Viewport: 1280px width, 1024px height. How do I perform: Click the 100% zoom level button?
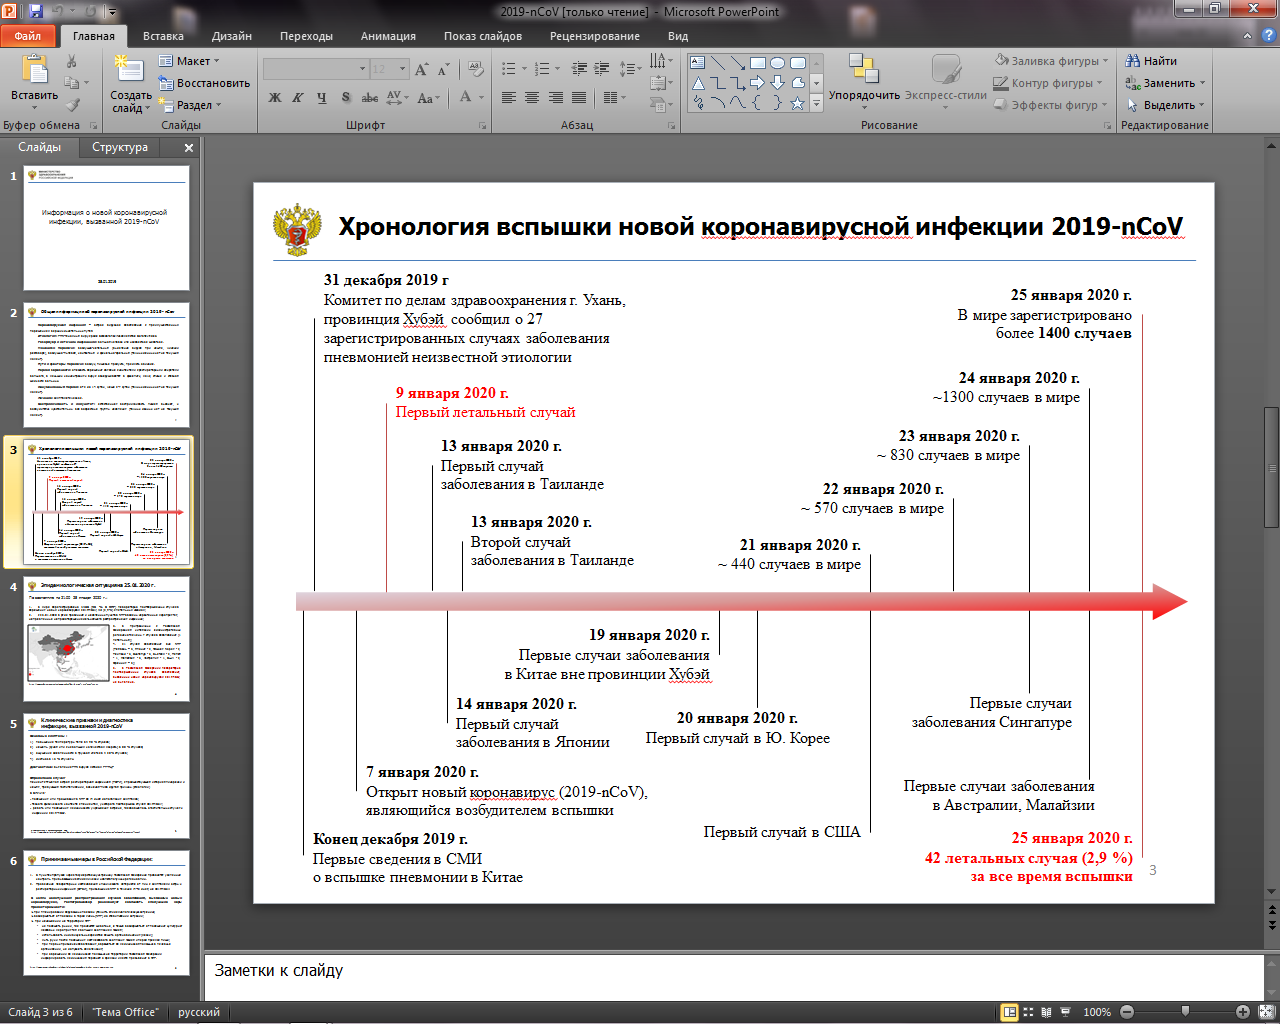coord(1097,1012)
